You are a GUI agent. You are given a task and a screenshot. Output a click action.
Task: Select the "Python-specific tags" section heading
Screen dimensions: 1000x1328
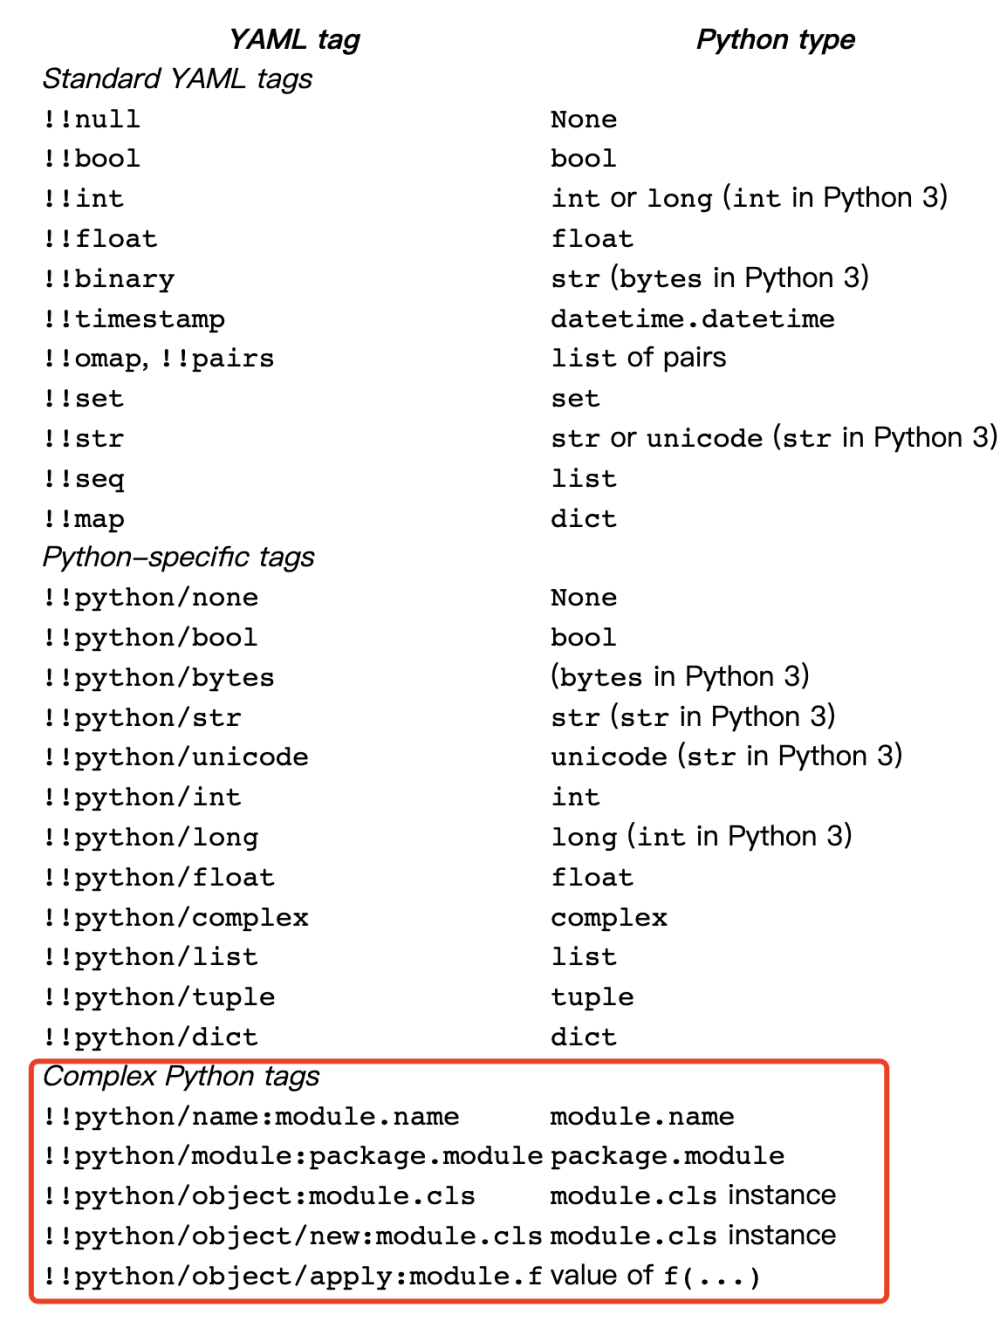tap(178, 557)
